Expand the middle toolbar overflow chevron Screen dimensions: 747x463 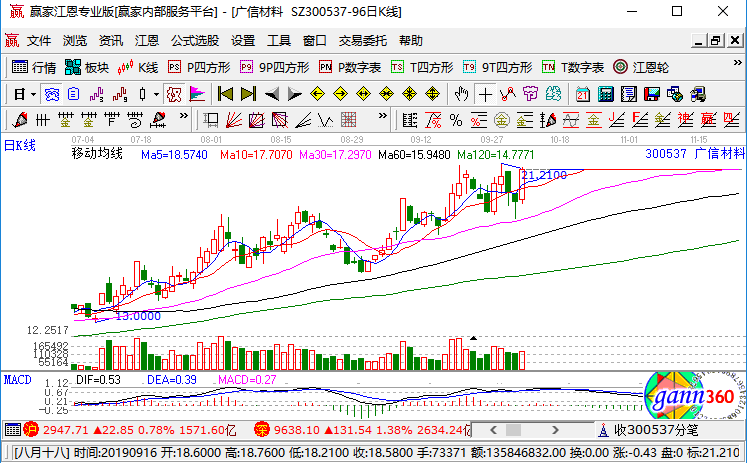coord(383,116)
